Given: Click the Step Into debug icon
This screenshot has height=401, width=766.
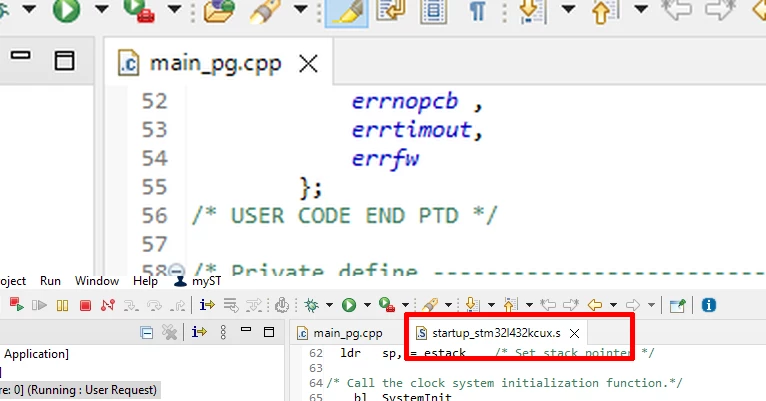Looking at the screenshot, I should click(131, 306).
